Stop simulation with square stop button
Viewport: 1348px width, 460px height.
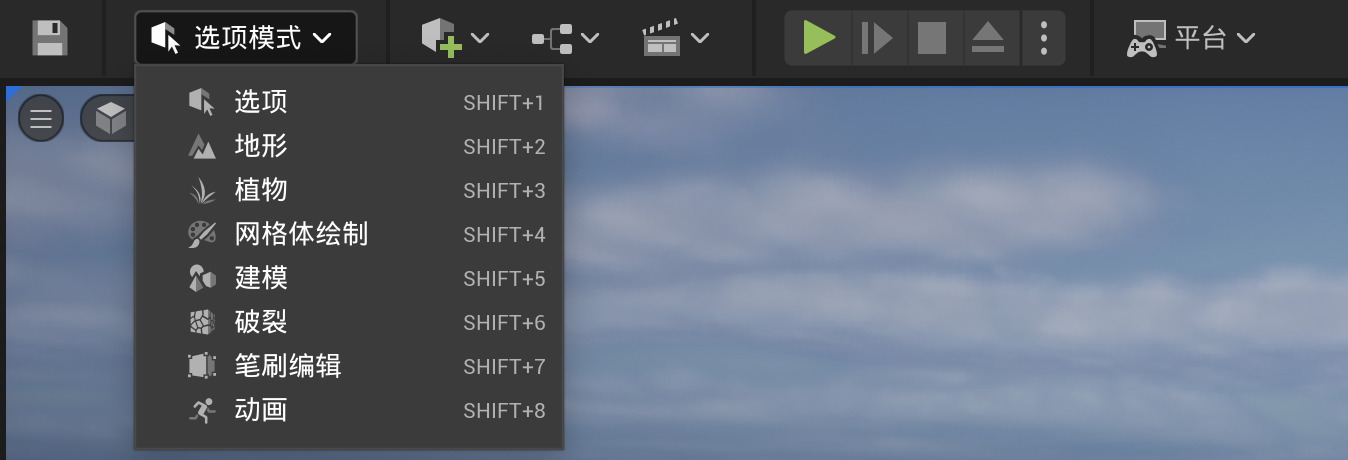932,38
